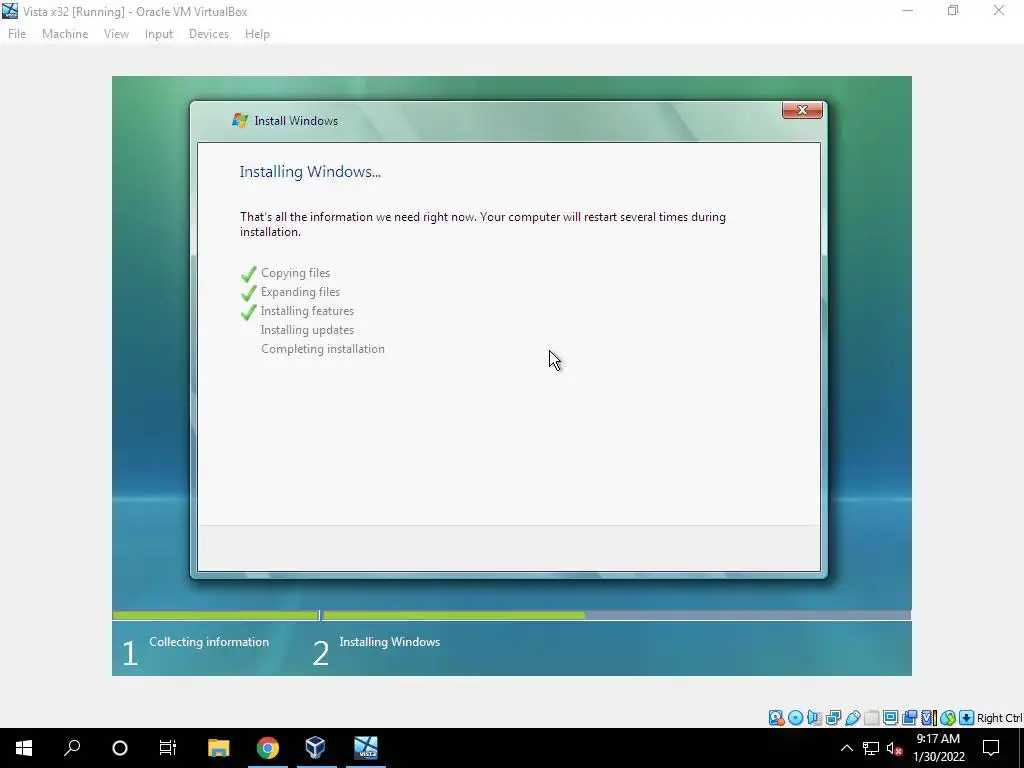Click the Windows flag icon in installer title
This screenshot has width=1024, height=768.
(x=240, y=120)
